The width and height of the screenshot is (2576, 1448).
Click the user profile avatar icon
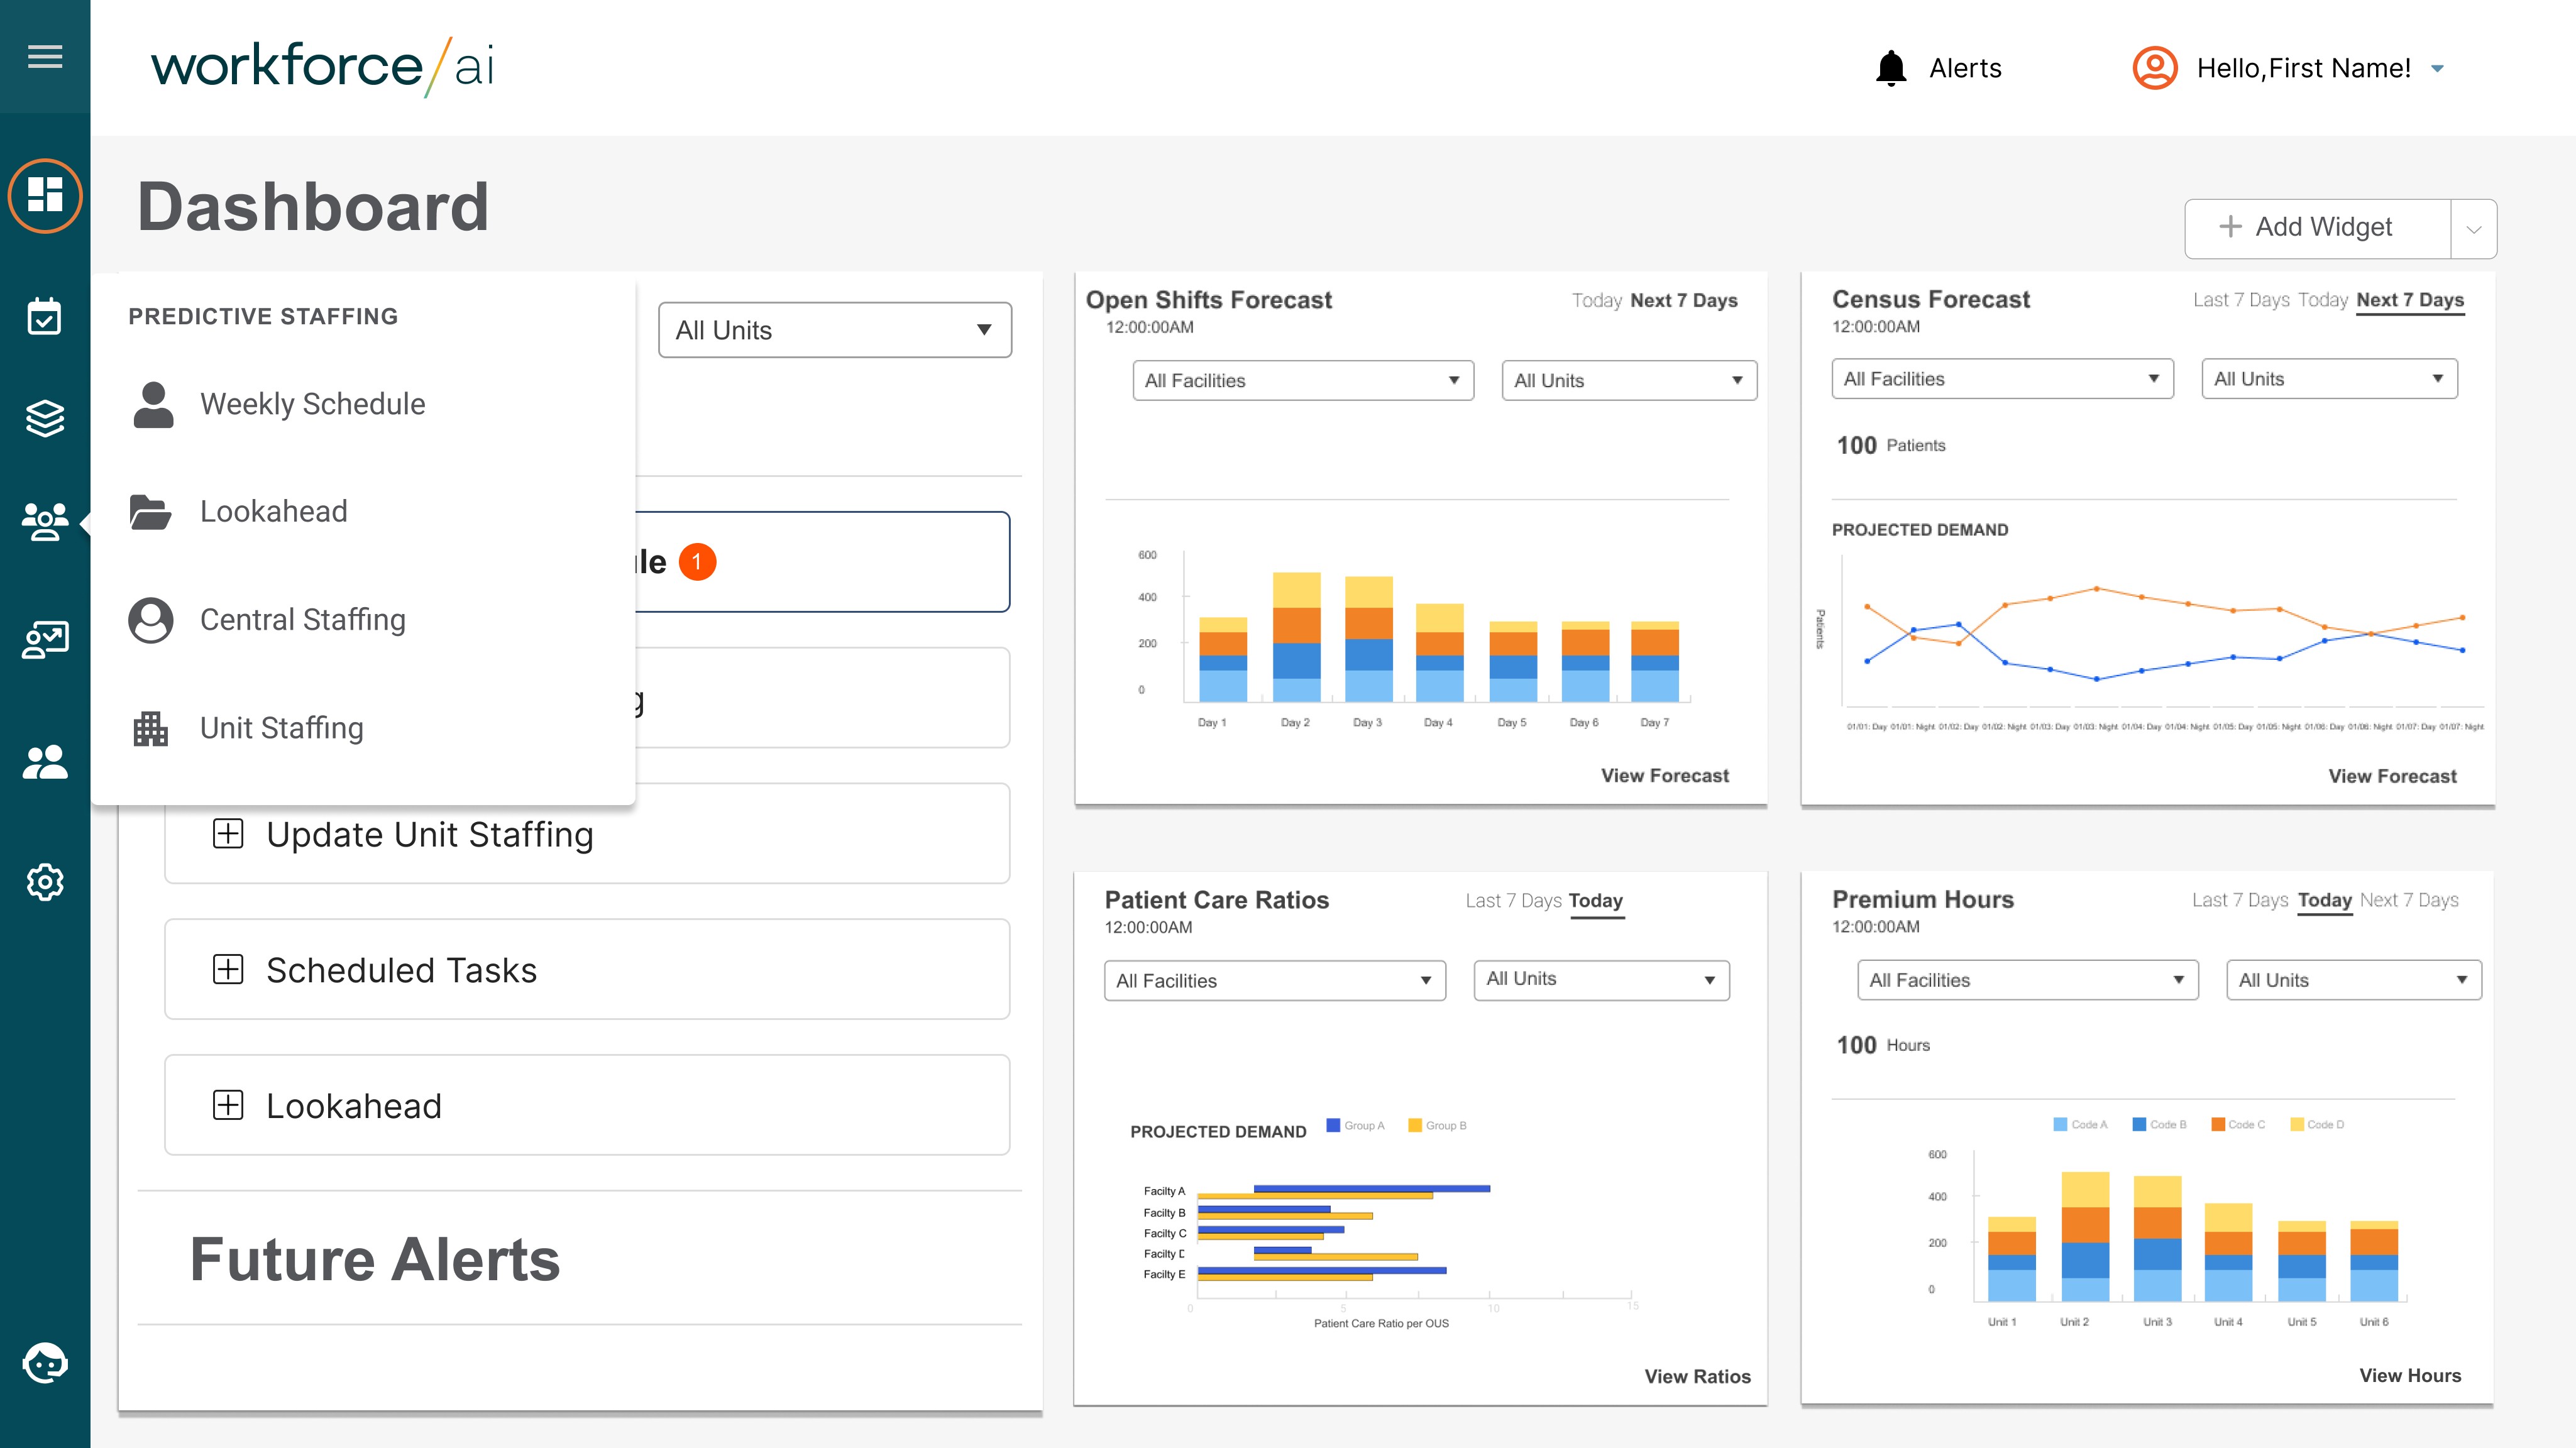tap(2155, 68)
